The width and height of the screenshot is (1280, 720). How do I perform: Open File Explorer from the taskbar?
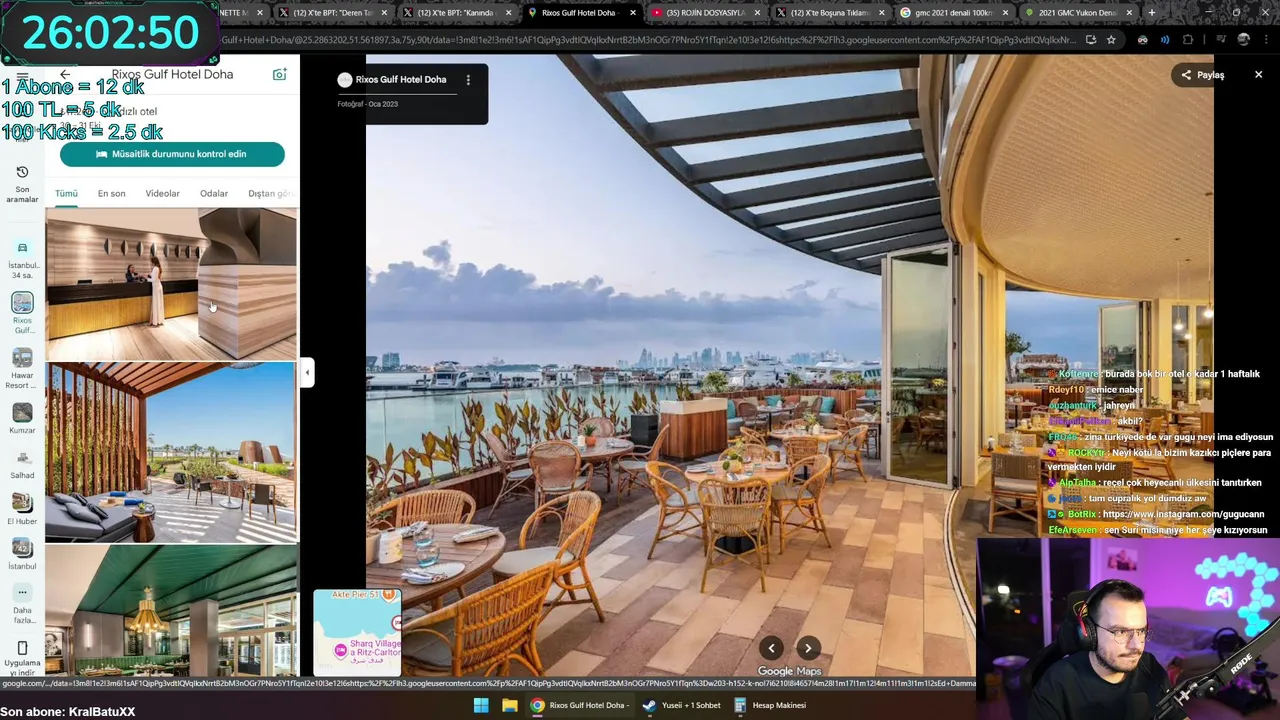tap(509, 705)
